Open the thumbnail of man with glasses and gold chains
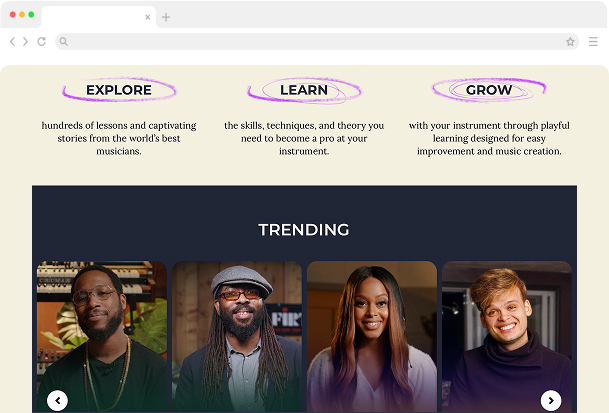This screenshot has width=609, height=413. (102, 336)
